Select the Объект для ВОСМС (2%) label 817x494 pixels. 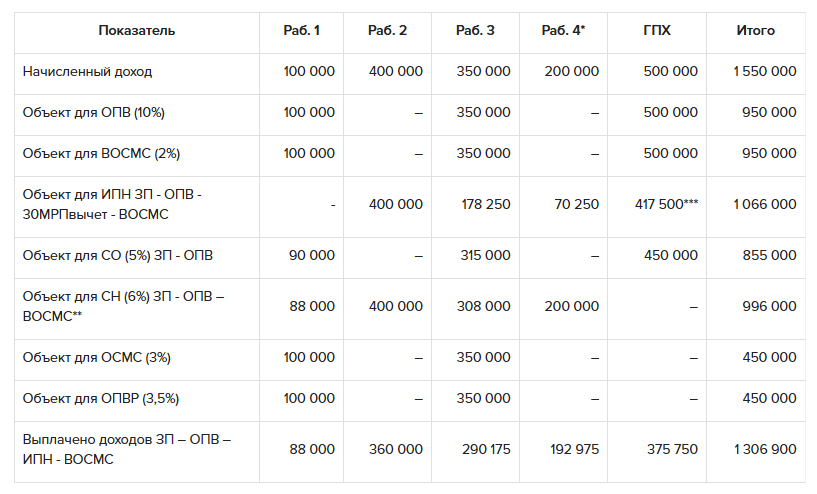pos(101,154)
